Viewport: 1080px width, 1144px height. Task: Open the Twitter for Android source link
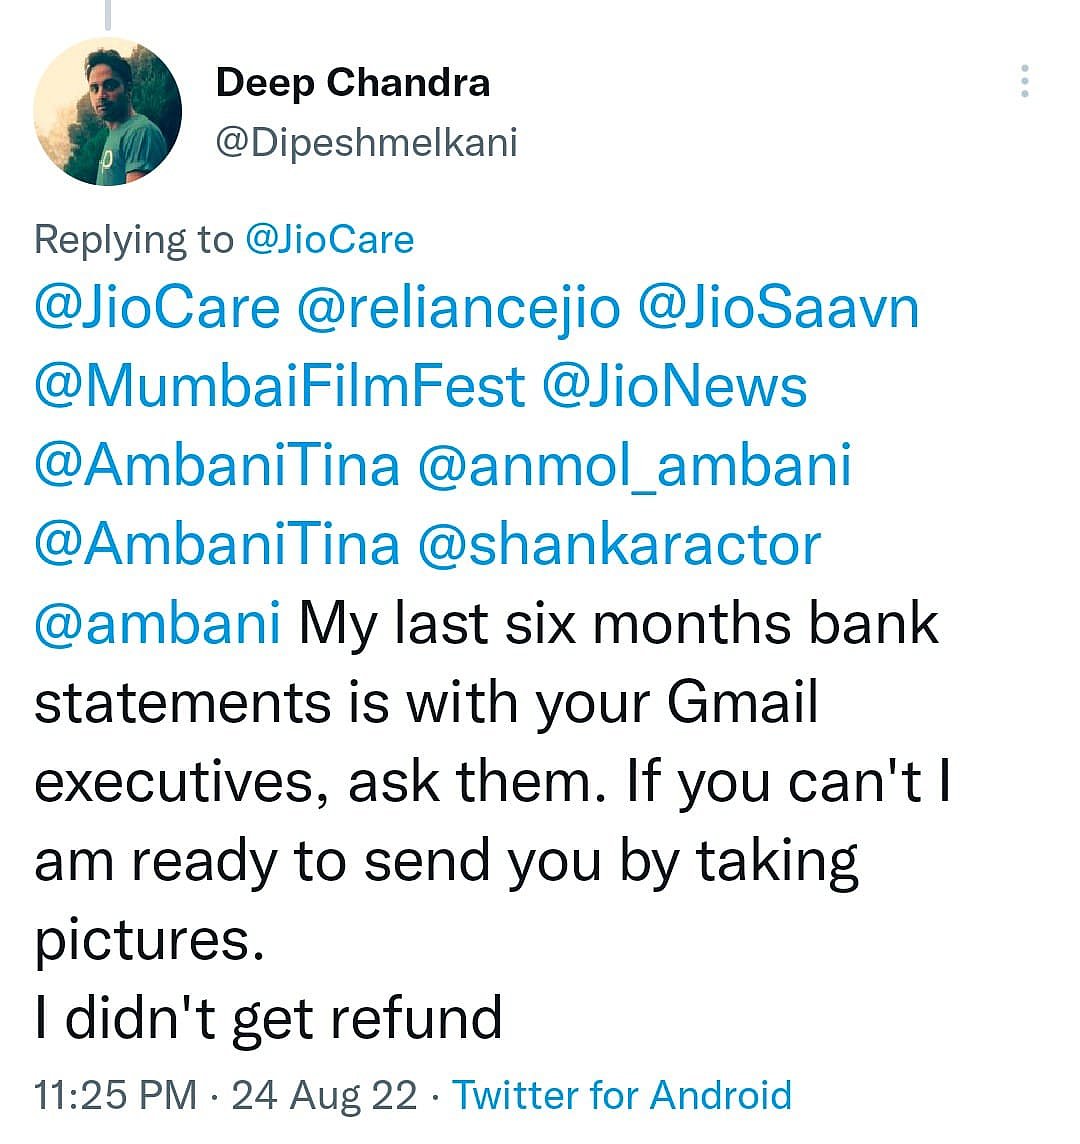[x=622, y=1095]
